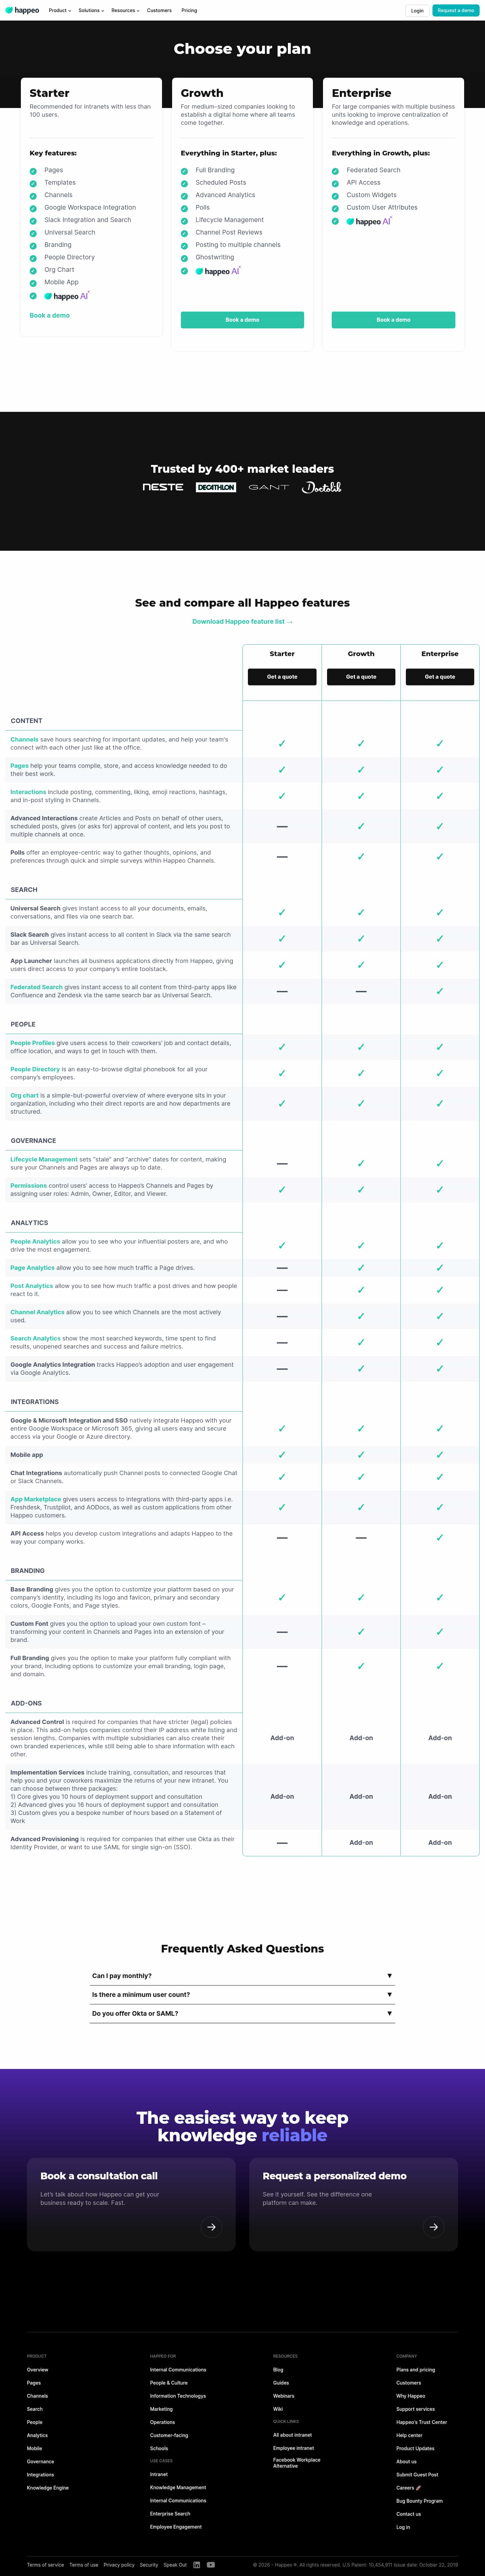Viewport: 485px width, 2576px height.
Task: Open the Product dropdown in the navigation
Action: [x=60, y=10]
